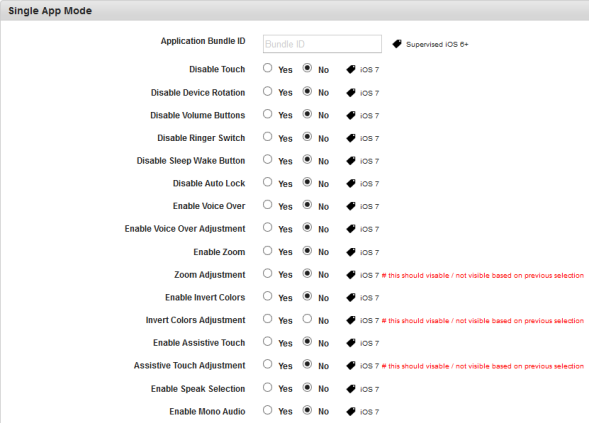Screen dimensions: 589x423
Task: Click the tag icon in Invert Colors Adjustment row
Action: pos(350,320)
